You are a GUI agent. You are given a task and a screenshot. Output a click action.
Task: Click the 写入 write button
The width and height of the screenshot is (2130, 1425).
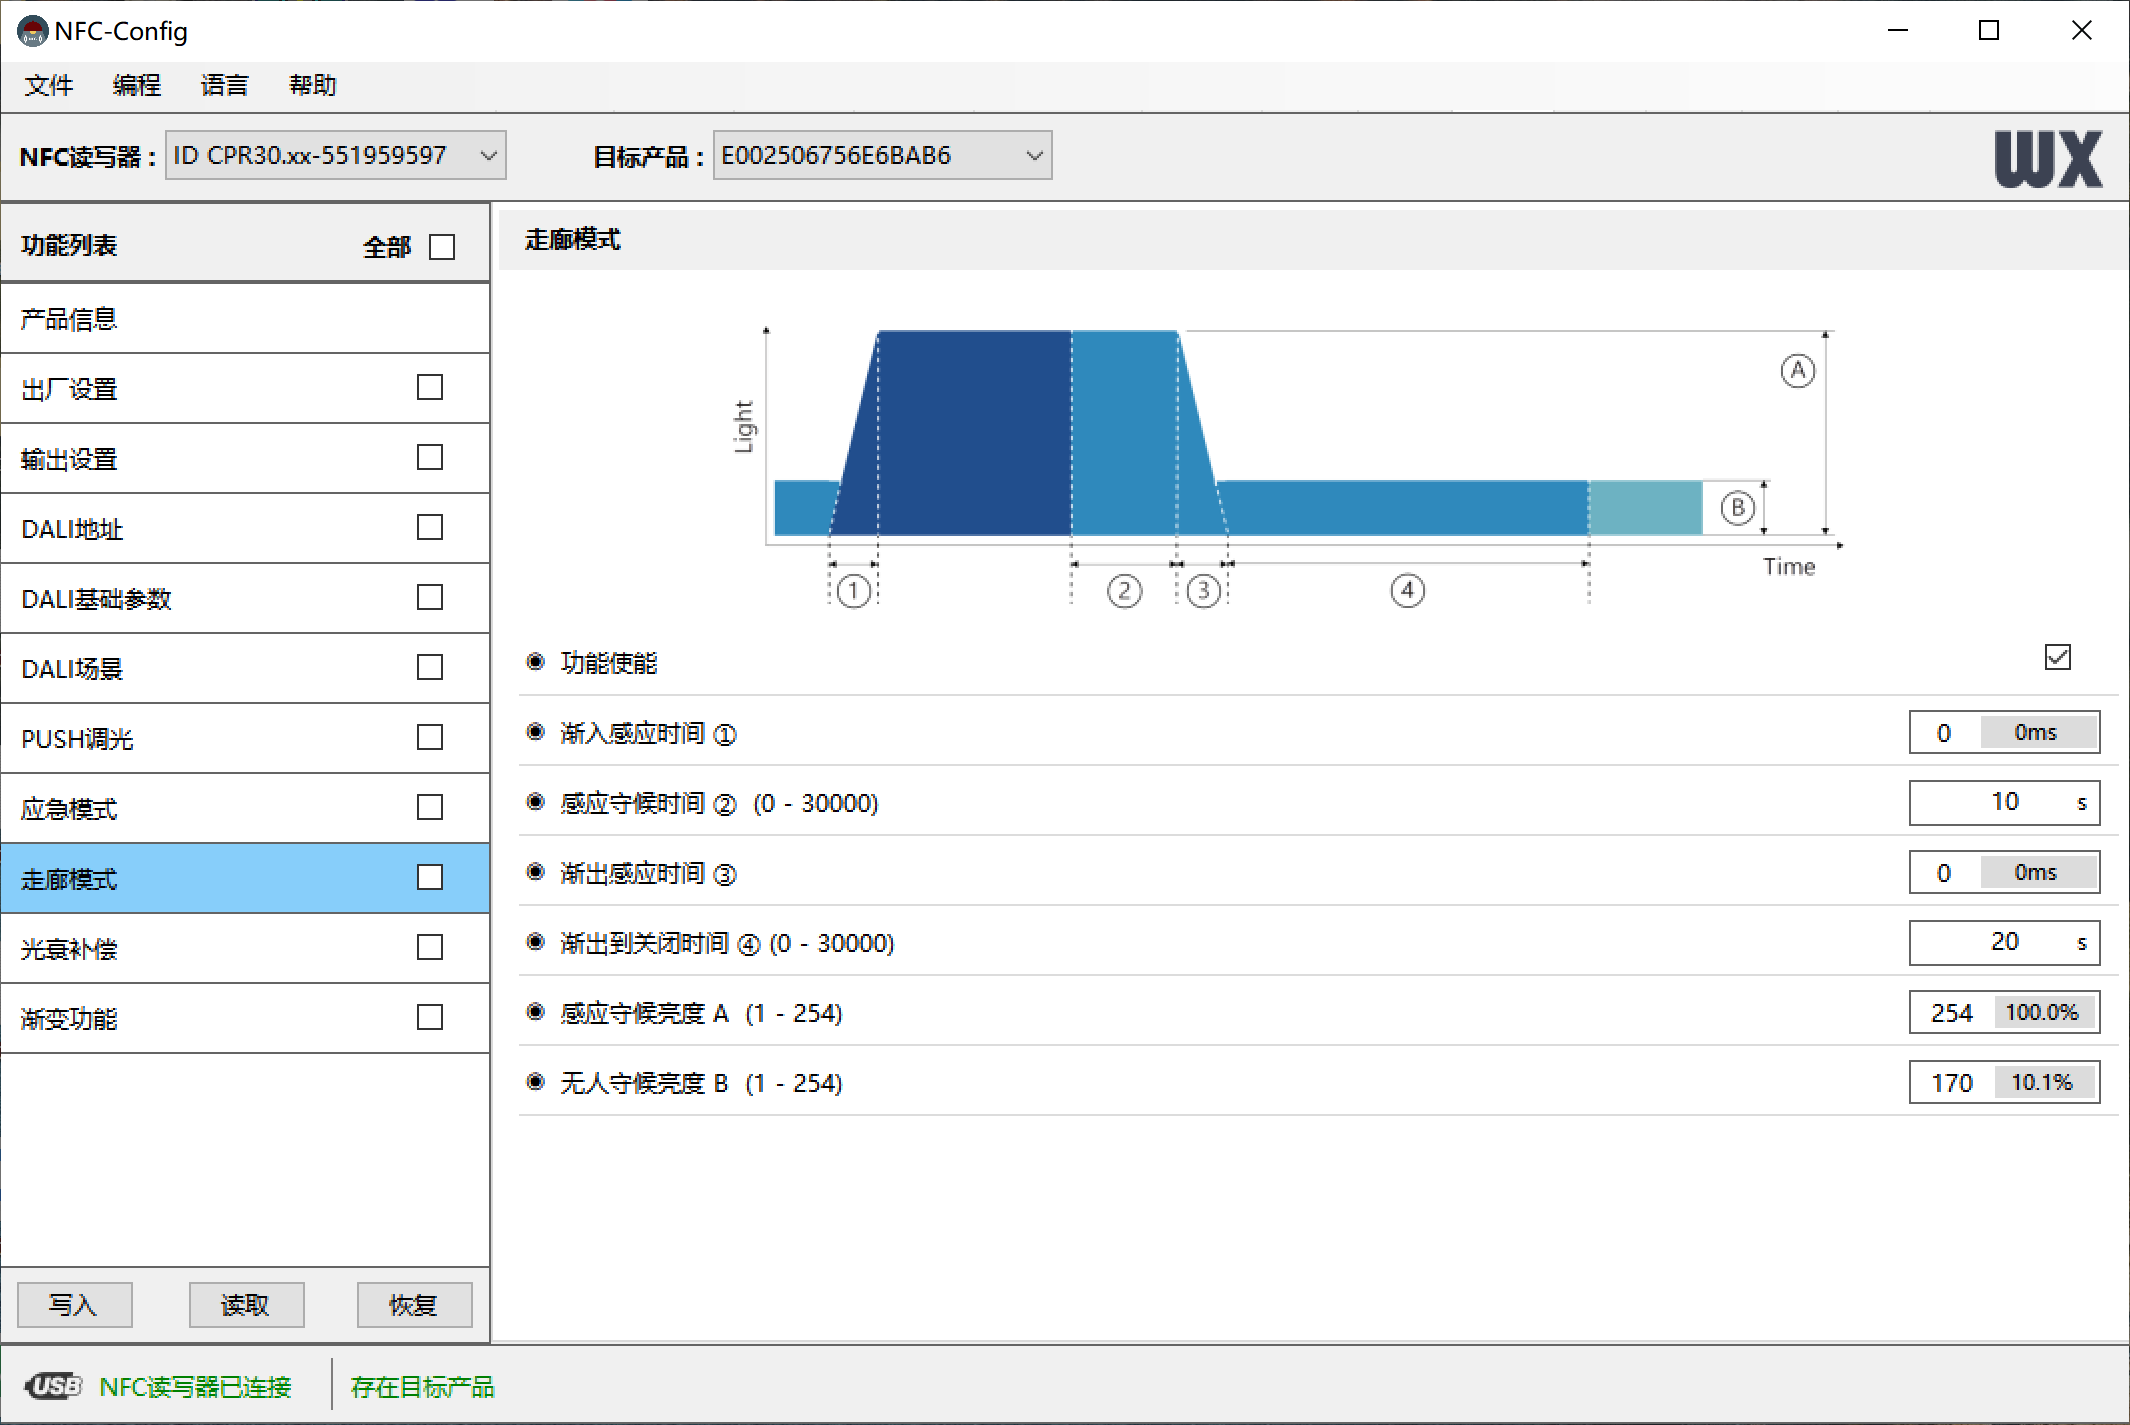[x=75, y=1305]
